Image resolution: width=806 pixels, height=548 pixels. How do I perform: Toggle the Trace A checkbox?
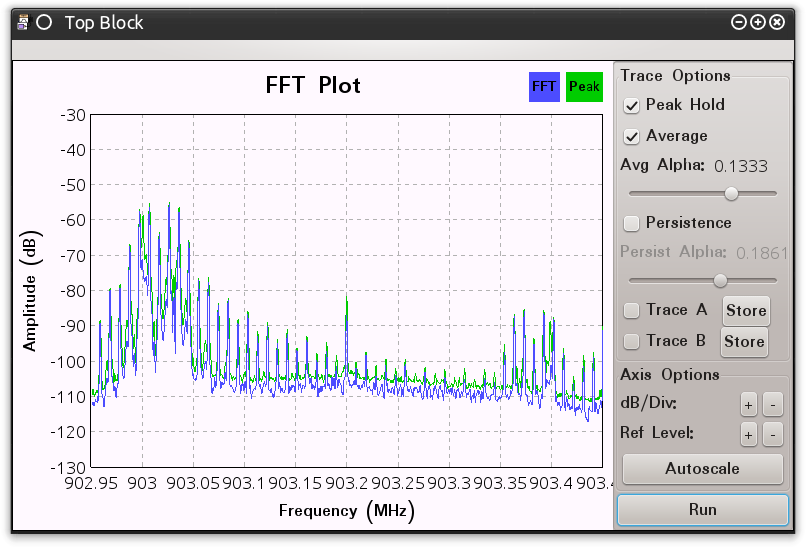pos(632,310)
